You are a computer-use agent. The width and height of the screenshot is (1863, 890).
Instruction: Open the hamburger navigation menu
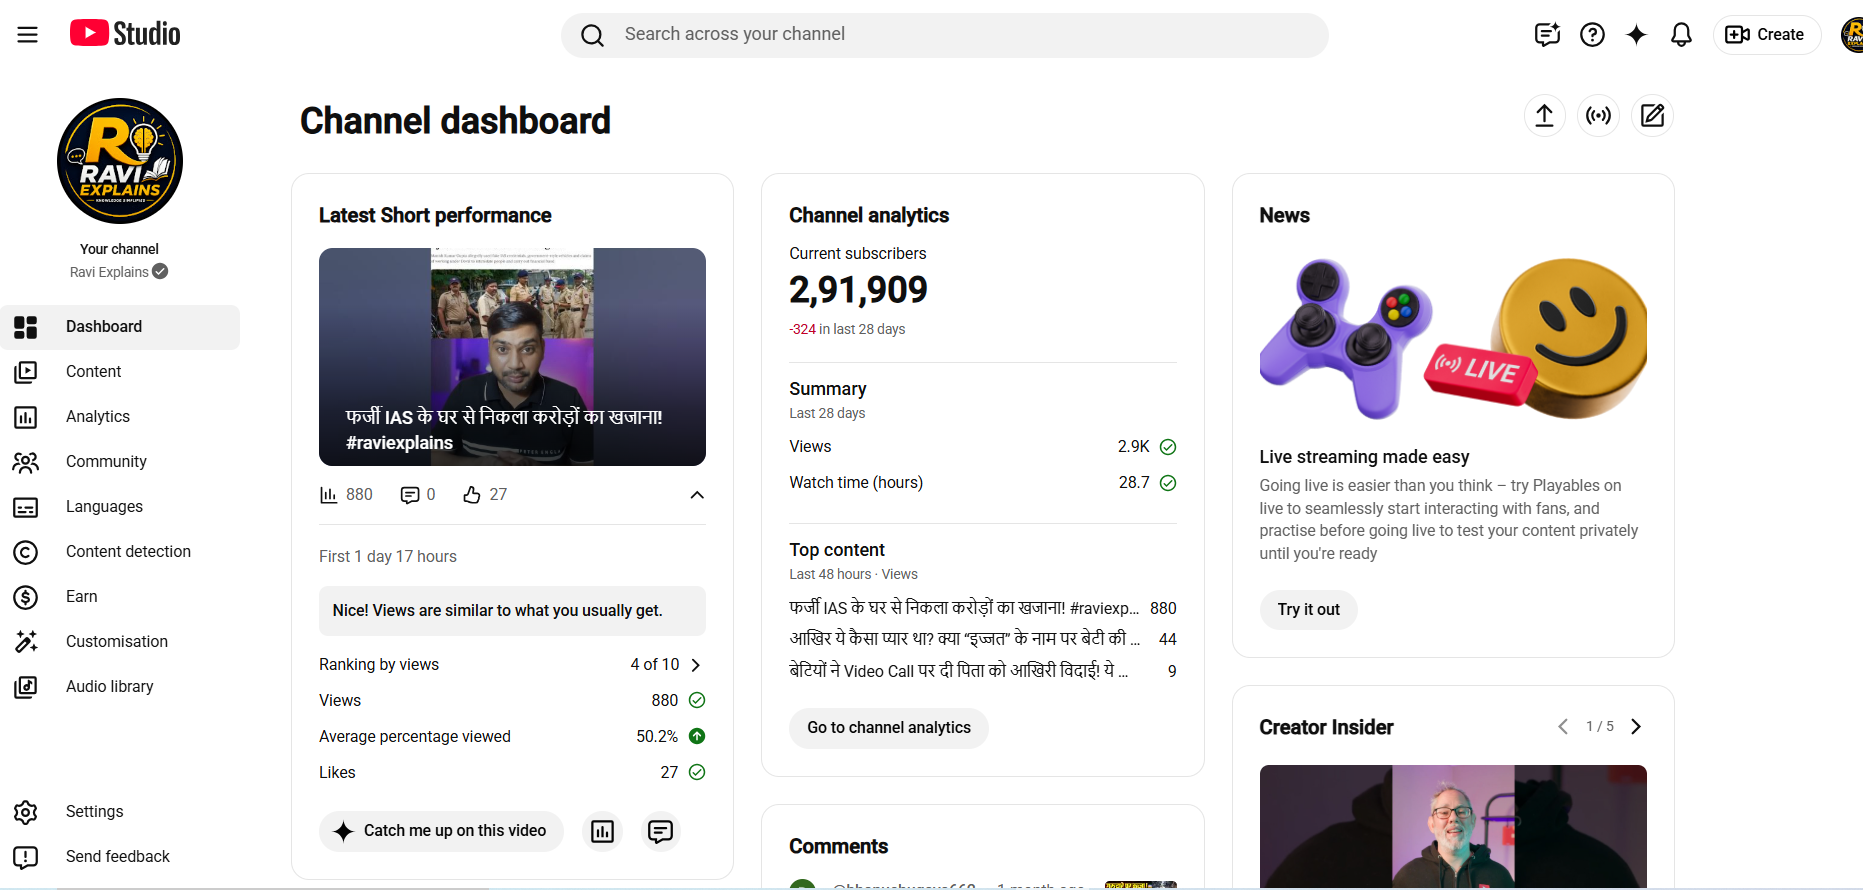coord(27,35)
